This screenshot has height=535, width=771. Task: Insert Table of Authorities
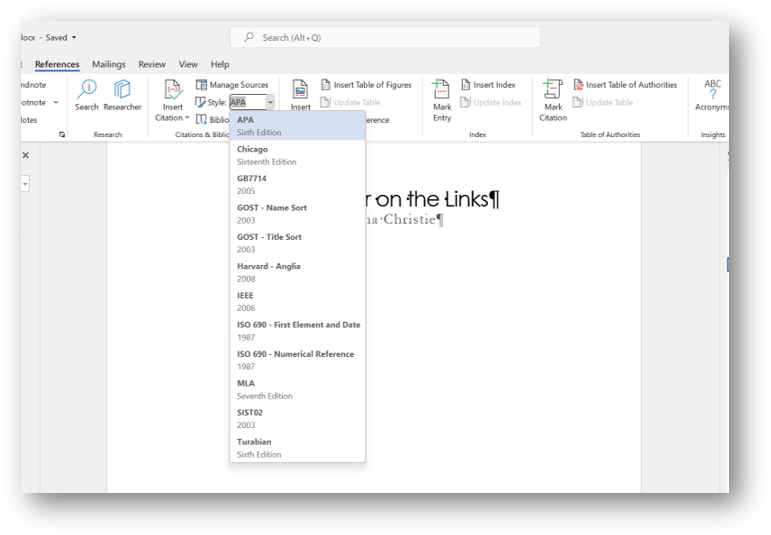(x=625, y=85)
